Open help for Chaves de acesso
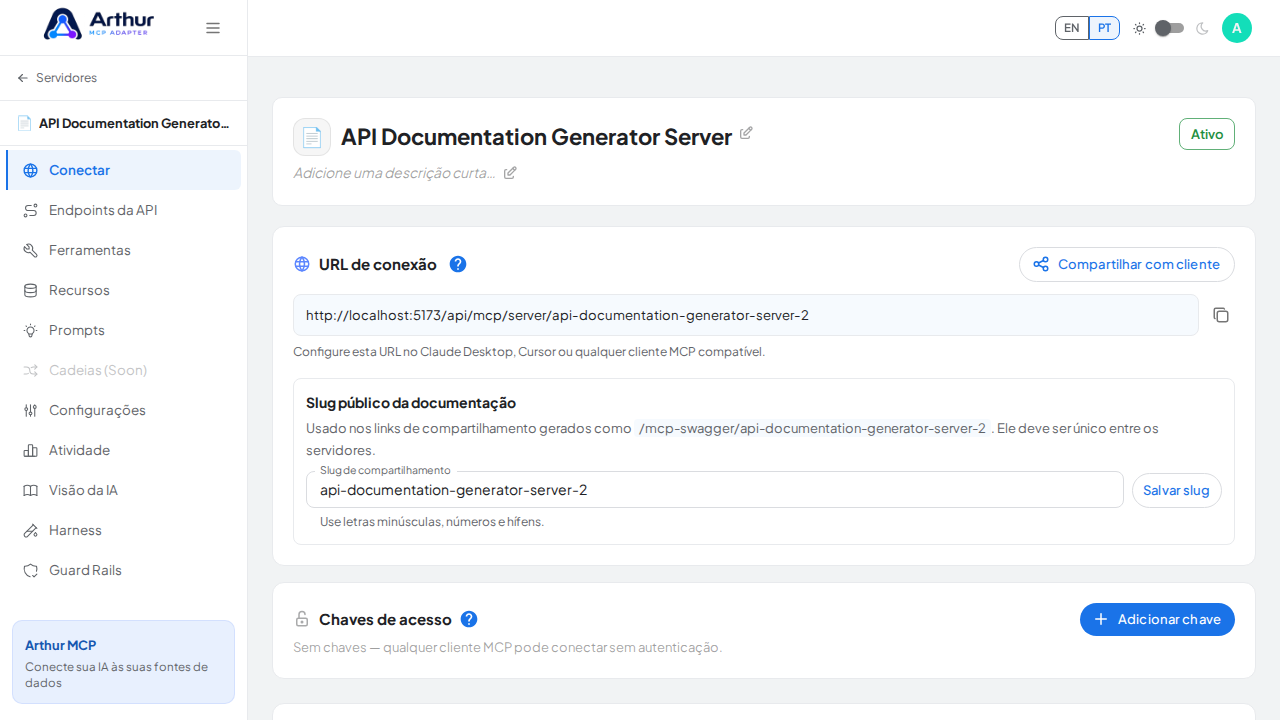This screenshot has width=1280, height=720. click(469, 619)
